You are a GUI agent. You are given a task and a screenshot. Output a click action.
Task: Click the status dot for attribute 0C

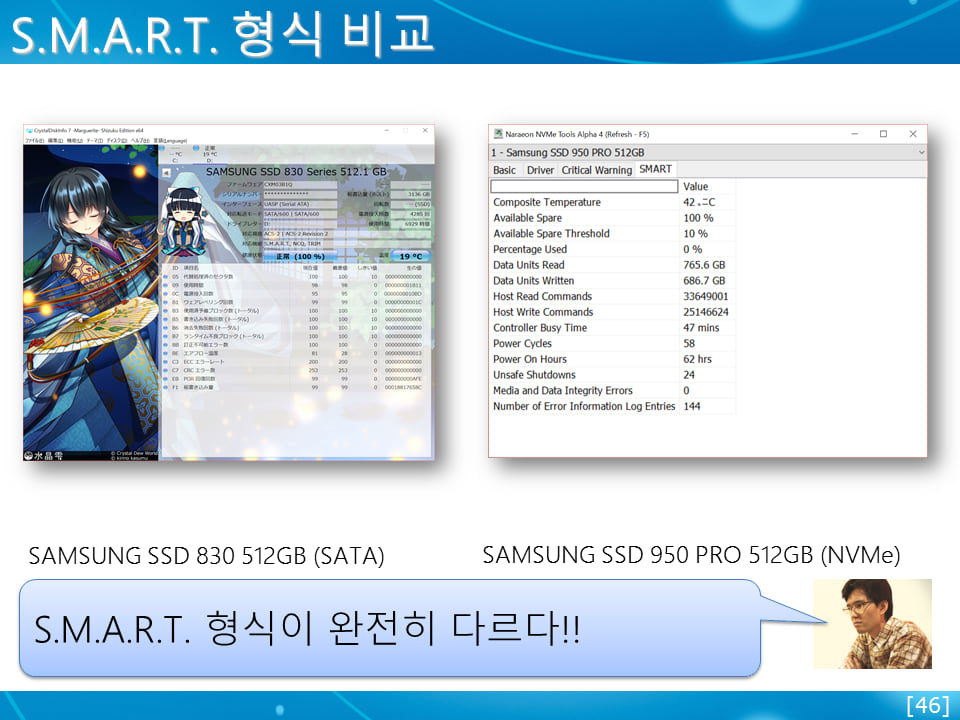coord(165,294)
